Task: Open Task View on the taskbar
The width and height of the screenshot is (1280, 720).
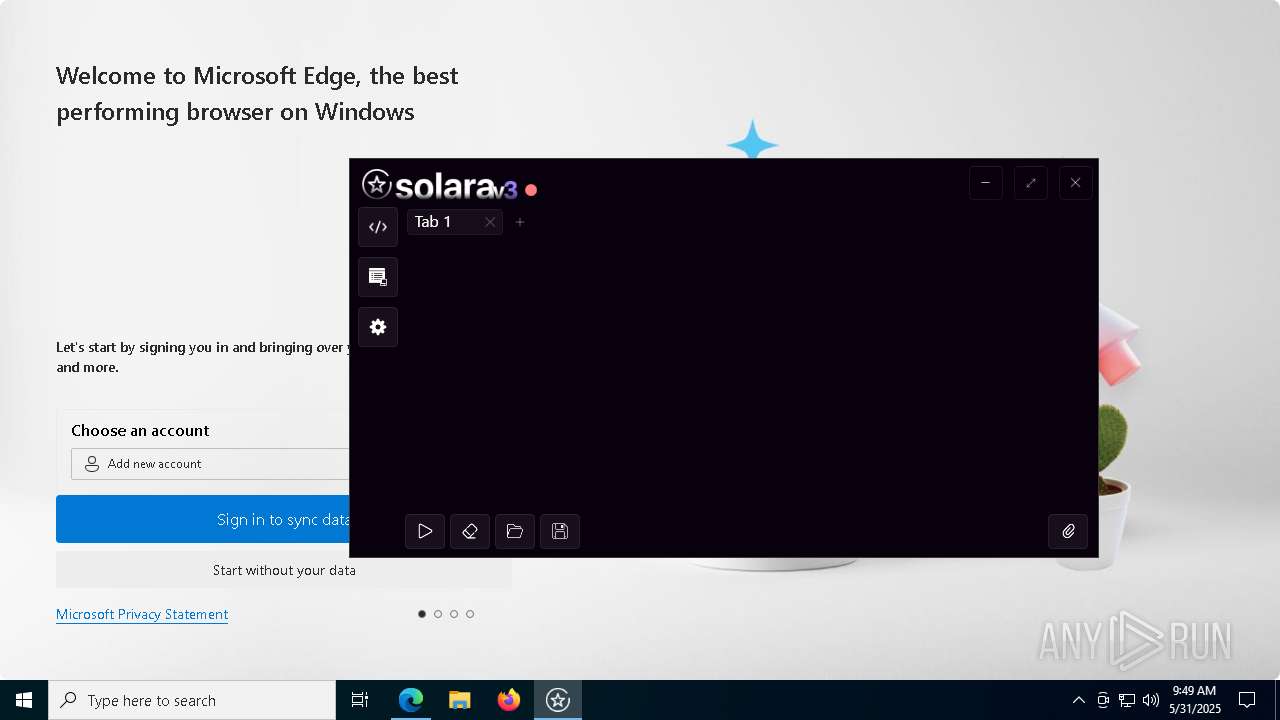Action: (360, 700)
